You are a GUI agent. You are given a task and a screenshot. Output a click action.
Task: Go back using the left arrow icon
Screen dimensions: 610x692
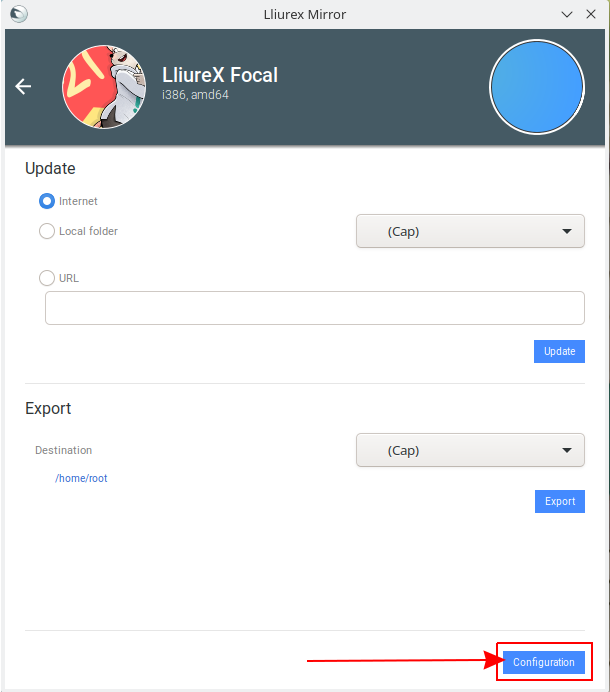point(23,86)
